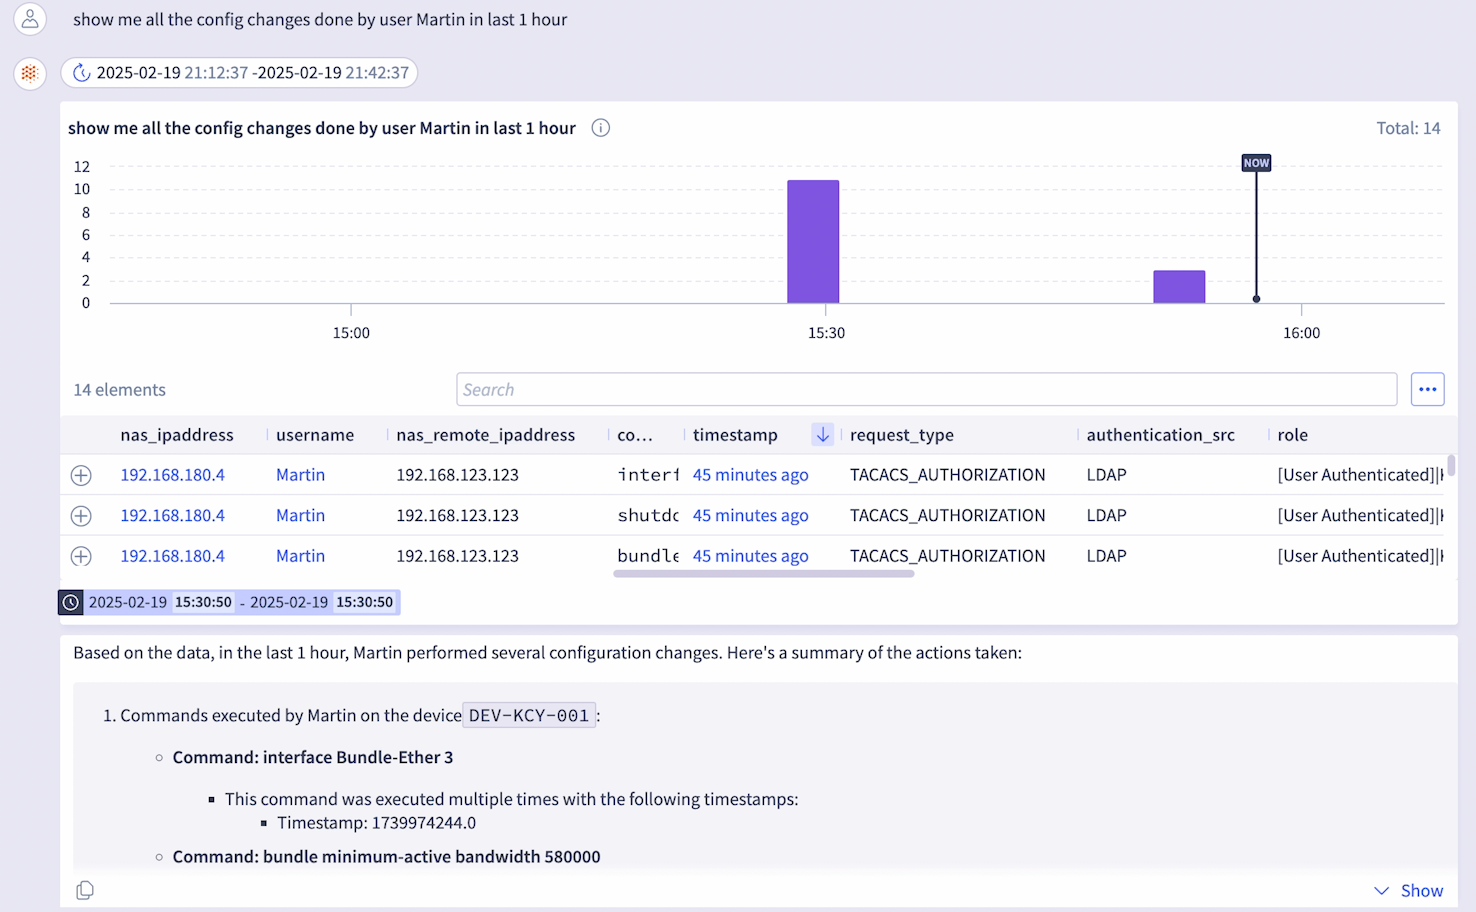Screen dimensions: 1476x912
Task: Open 192.168.180.4 link in the bundle row
Action: pos(172,556)
